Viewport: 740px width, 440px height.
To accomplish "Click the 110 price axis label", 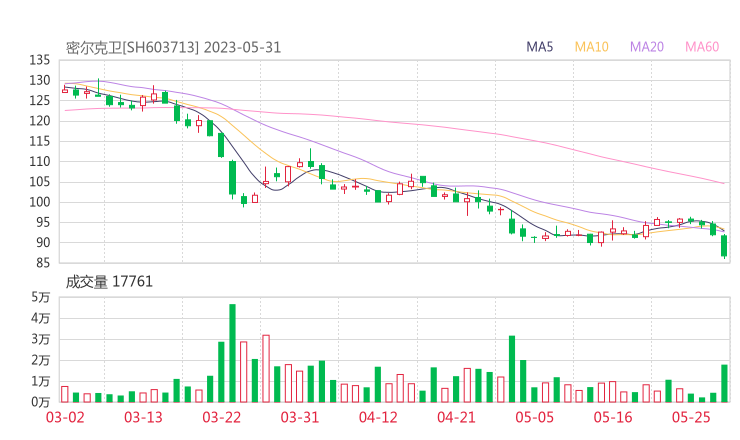I will 40,161.
